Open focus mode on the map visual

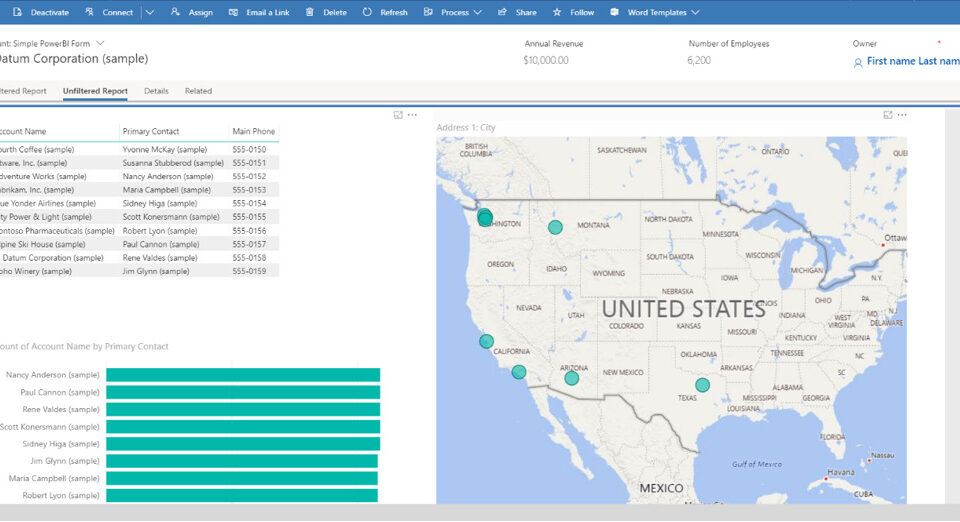(x=888, y=115)
